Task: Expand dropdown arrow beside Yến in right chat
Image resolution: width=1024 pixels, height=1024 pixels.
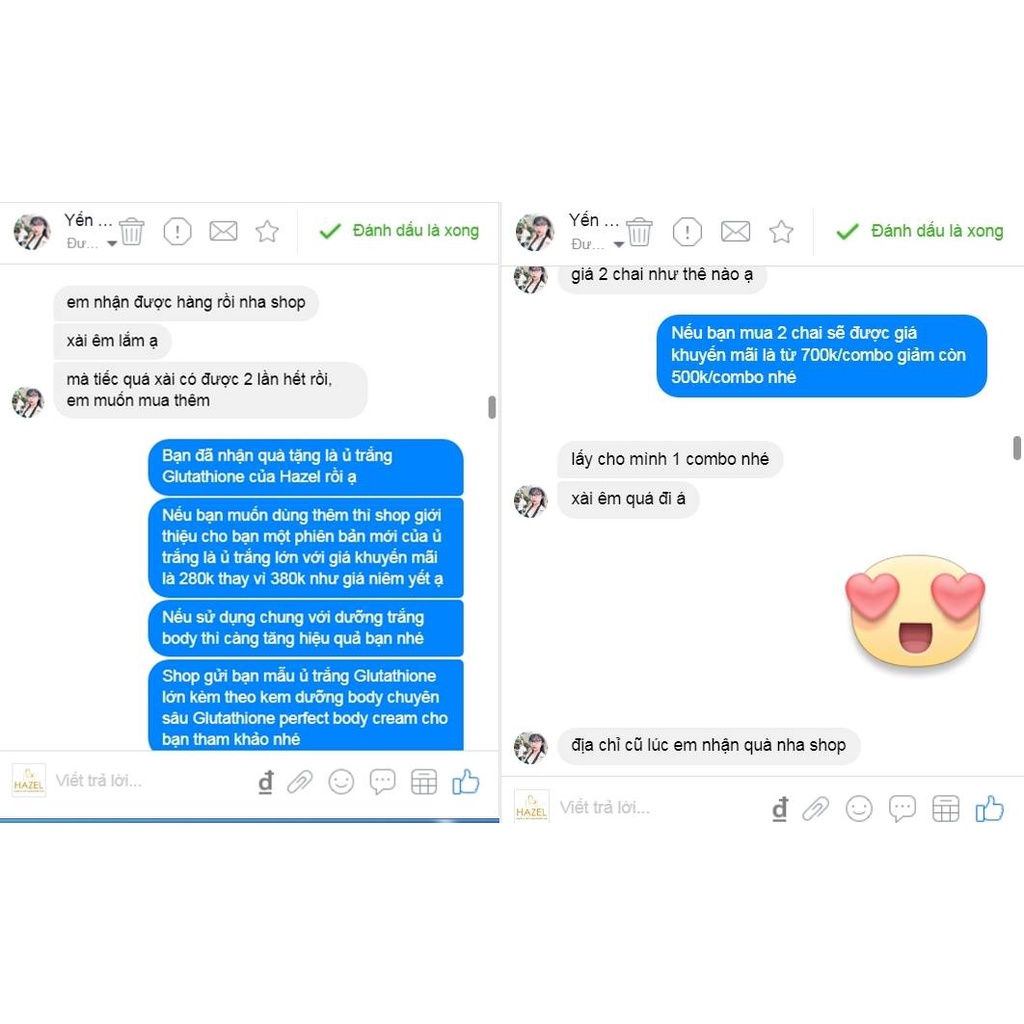Action: point(618,244)
